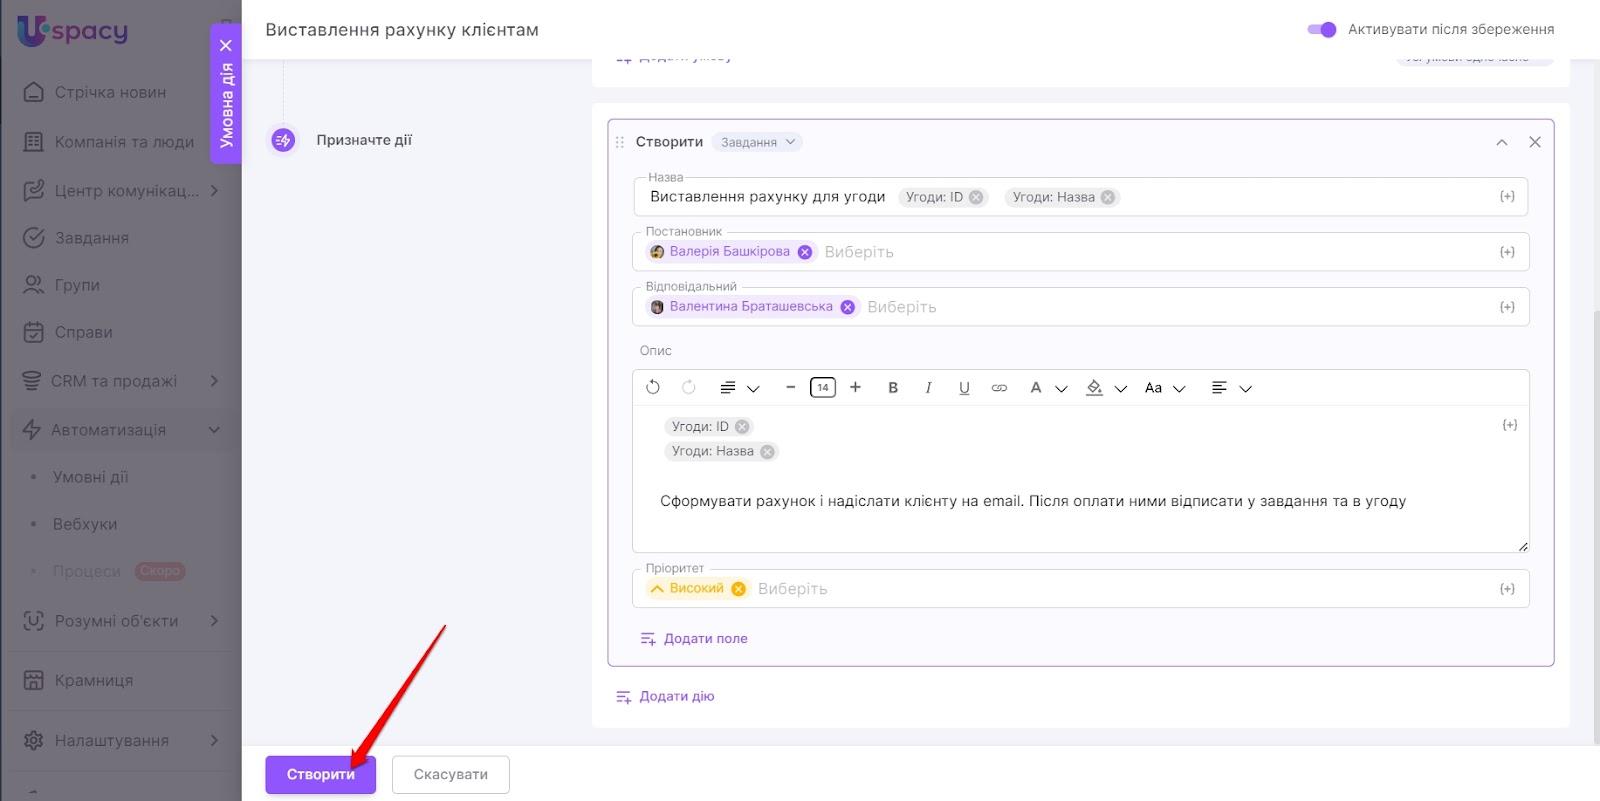1600x801 pixels.
Task: Click the Undo arrow in editor toolbar
Action: [653, 388]
